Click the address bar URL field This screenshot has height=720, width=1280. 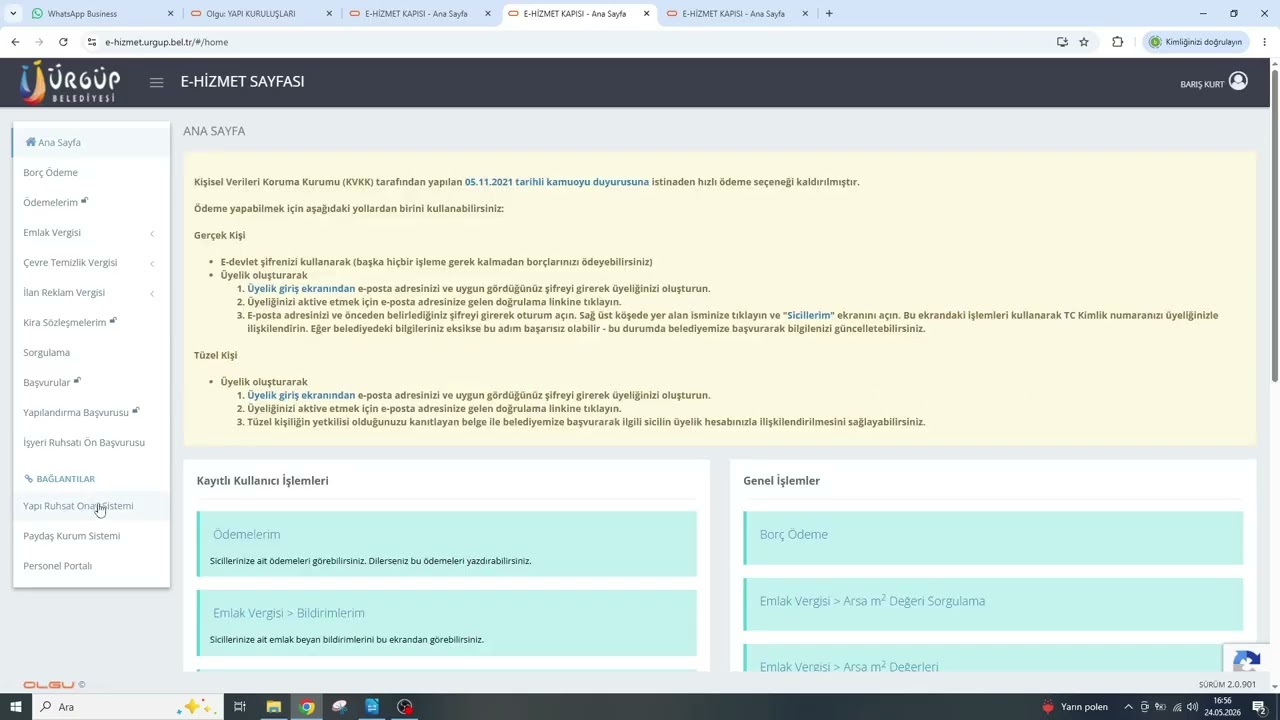[x=570, y=42]
